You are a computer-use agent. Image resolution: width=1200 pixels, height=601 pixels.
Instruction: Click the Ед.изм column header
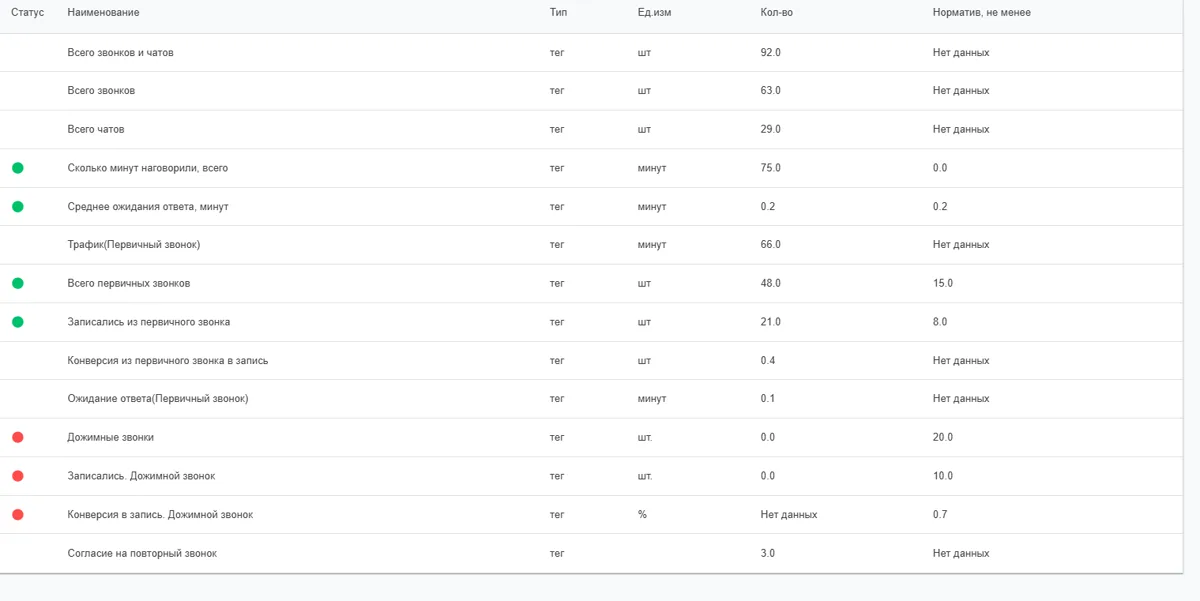pos(654,12)
